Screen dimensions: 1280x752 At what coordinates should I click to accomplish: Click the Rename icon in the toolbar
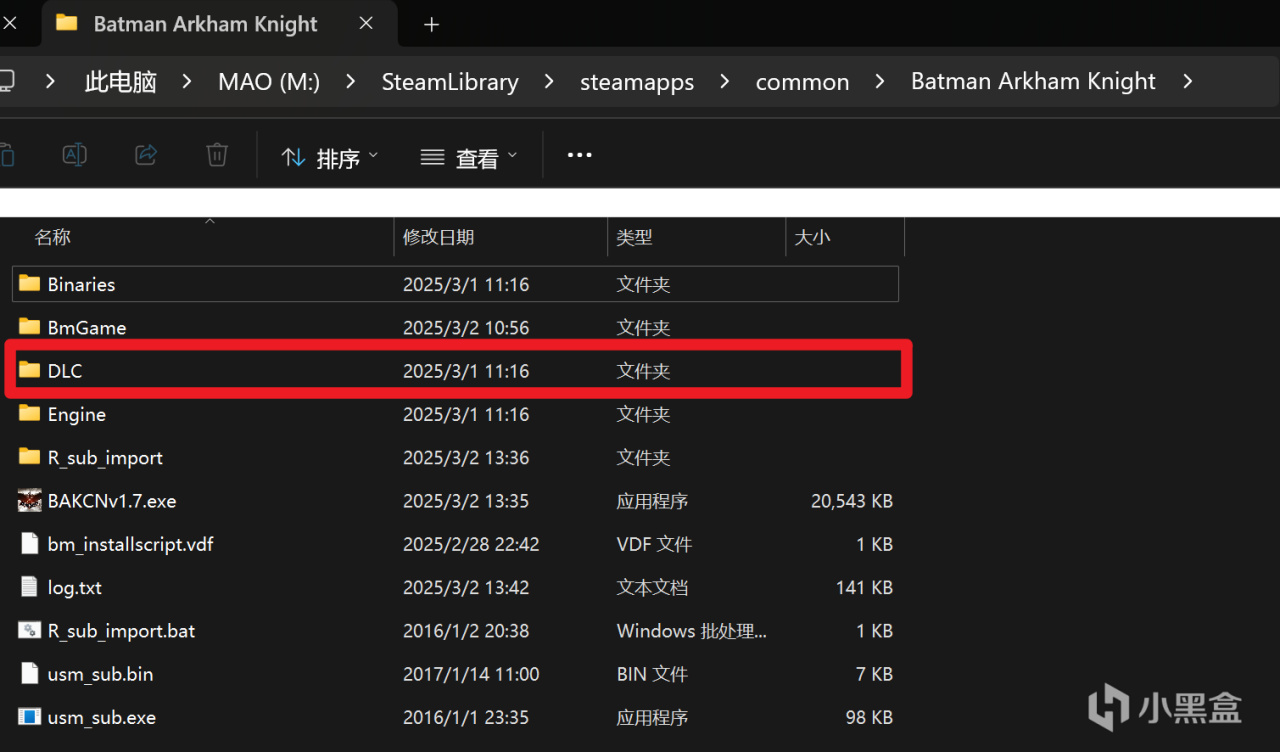coord(75,155)
